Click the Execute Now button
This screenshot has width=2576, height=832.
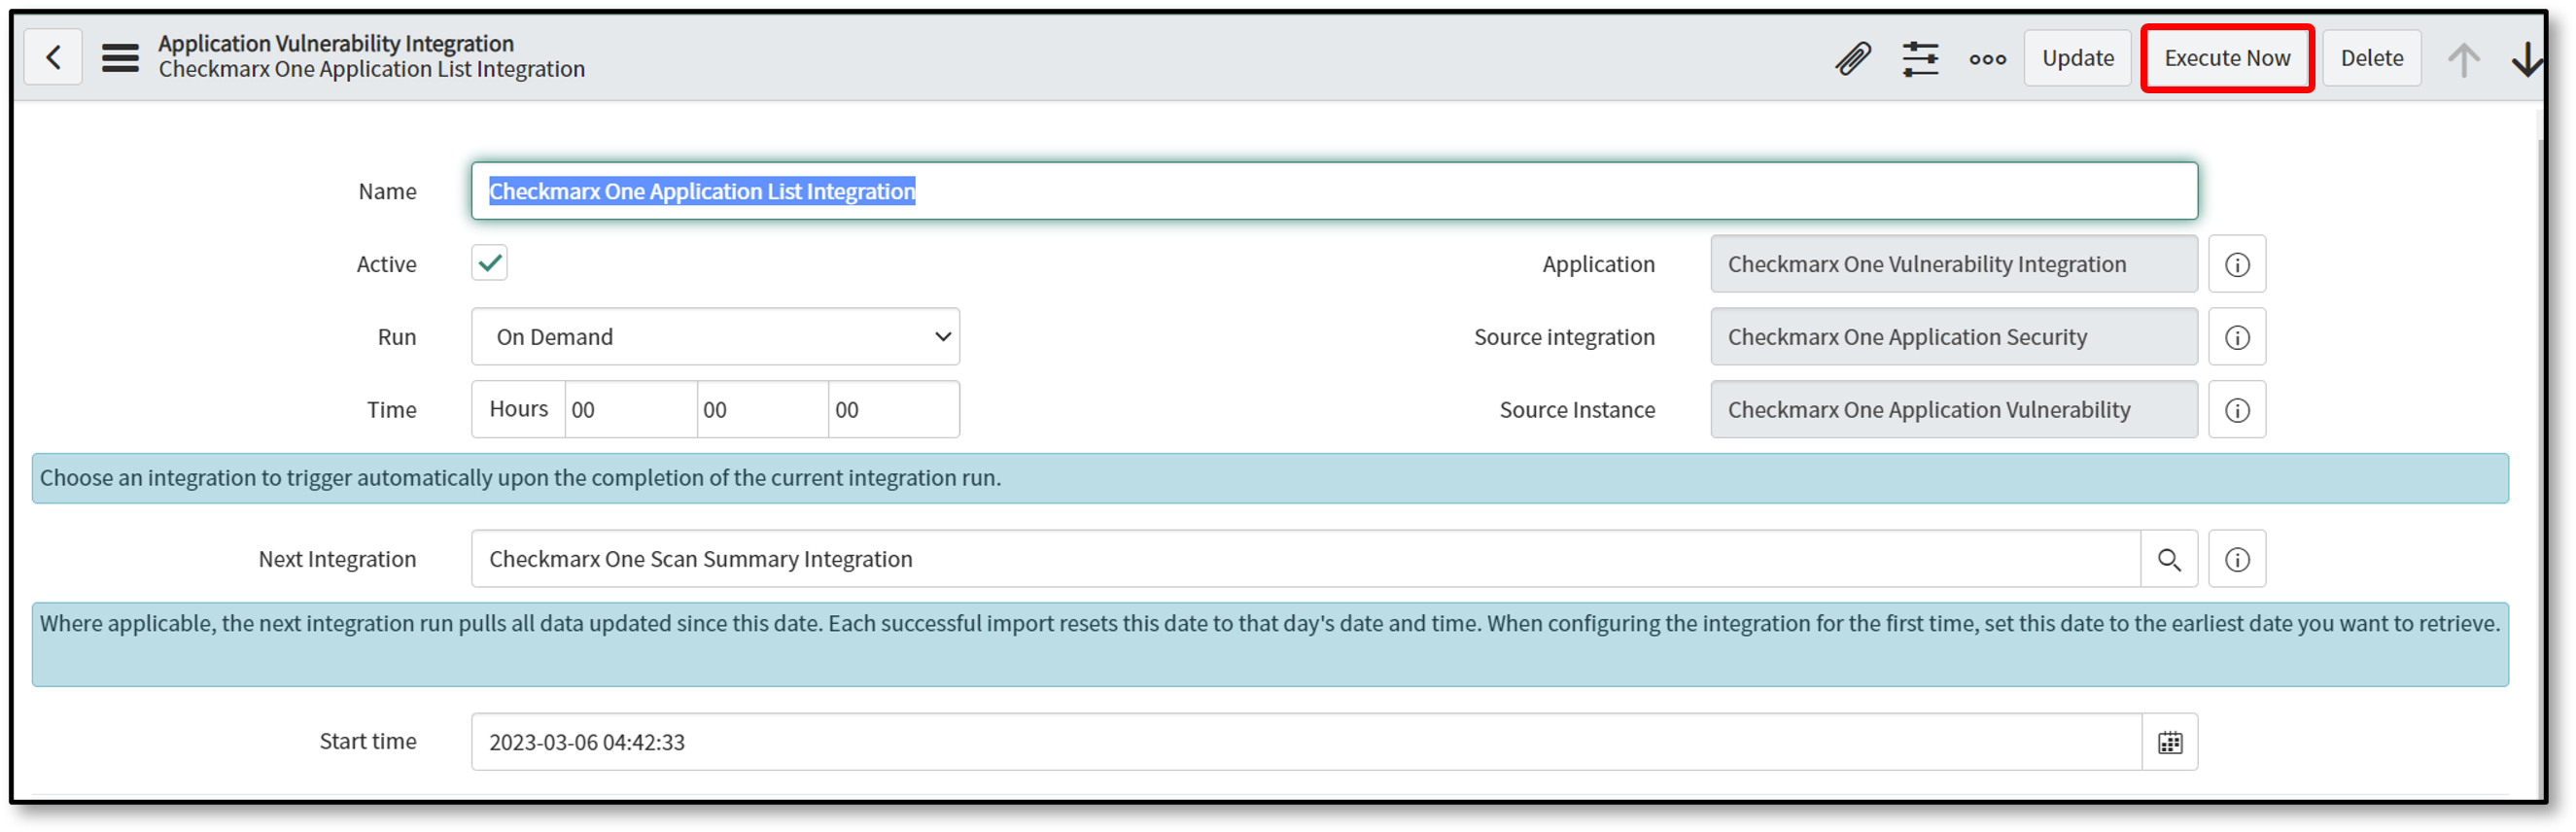(2227, 58)
